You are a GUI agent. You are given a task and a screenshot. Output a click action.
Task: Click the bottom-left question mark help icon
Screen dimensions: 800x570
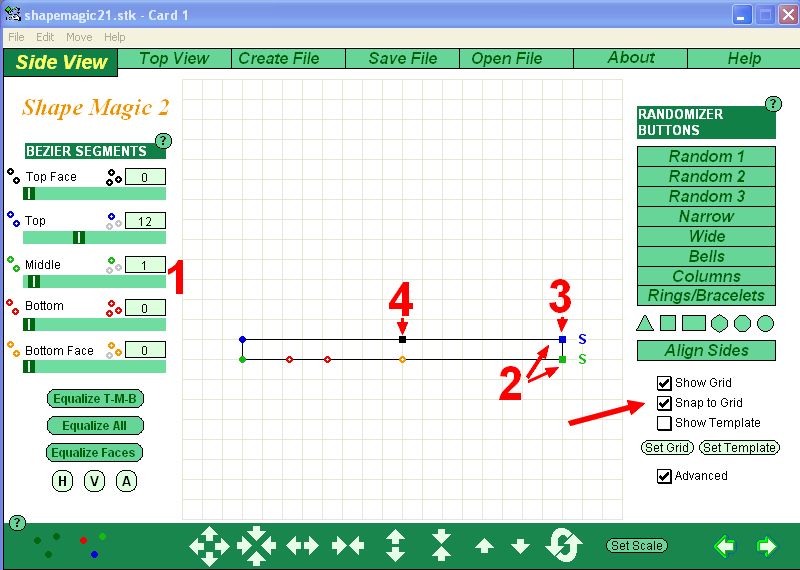pos(17,523)
